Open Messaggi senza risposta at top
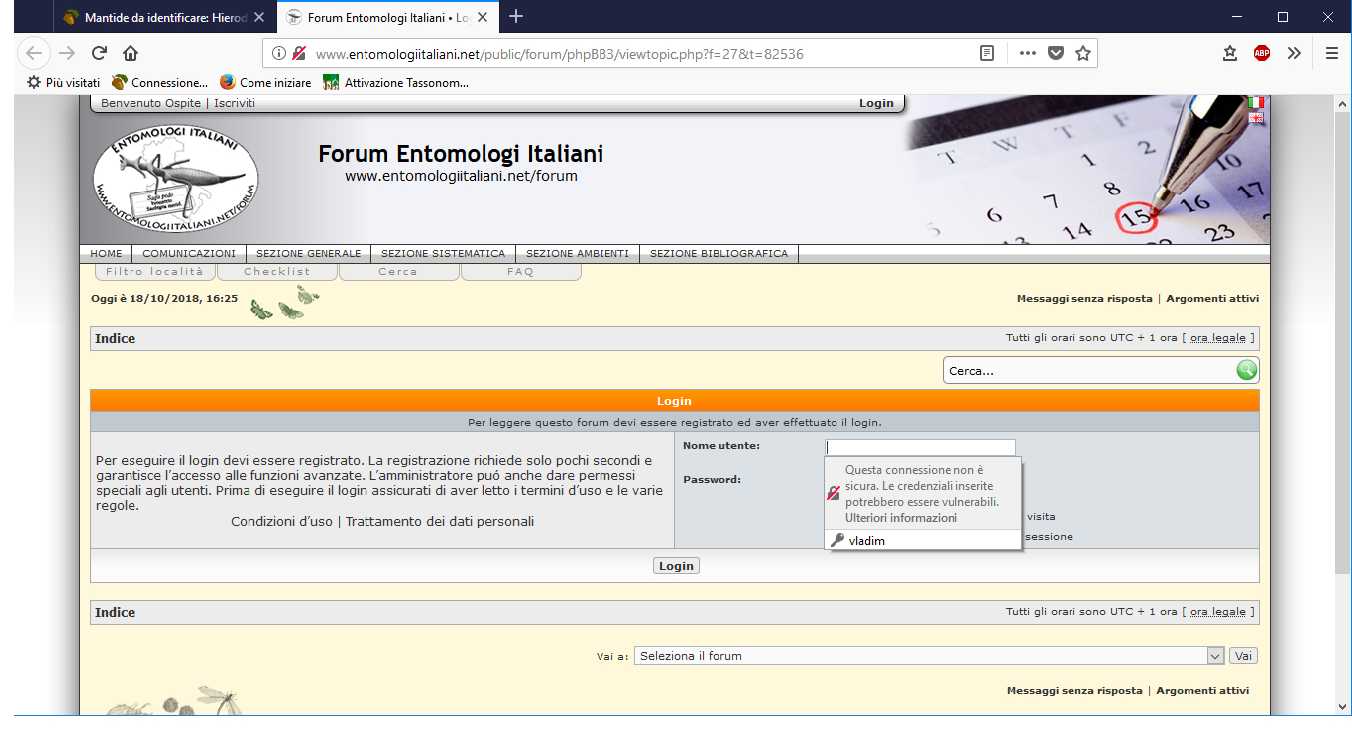The height and width of the screenshot is (735, 1352). click(1084, 299)
